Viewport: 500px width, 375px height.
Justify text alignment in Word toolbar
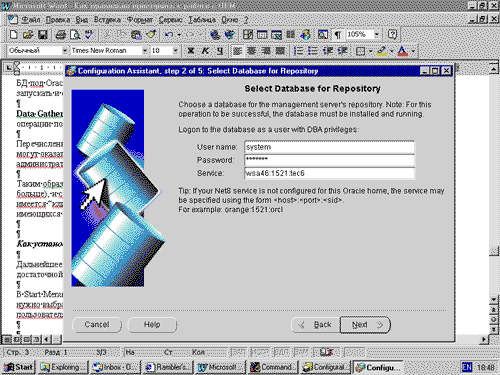click(280, 51)
